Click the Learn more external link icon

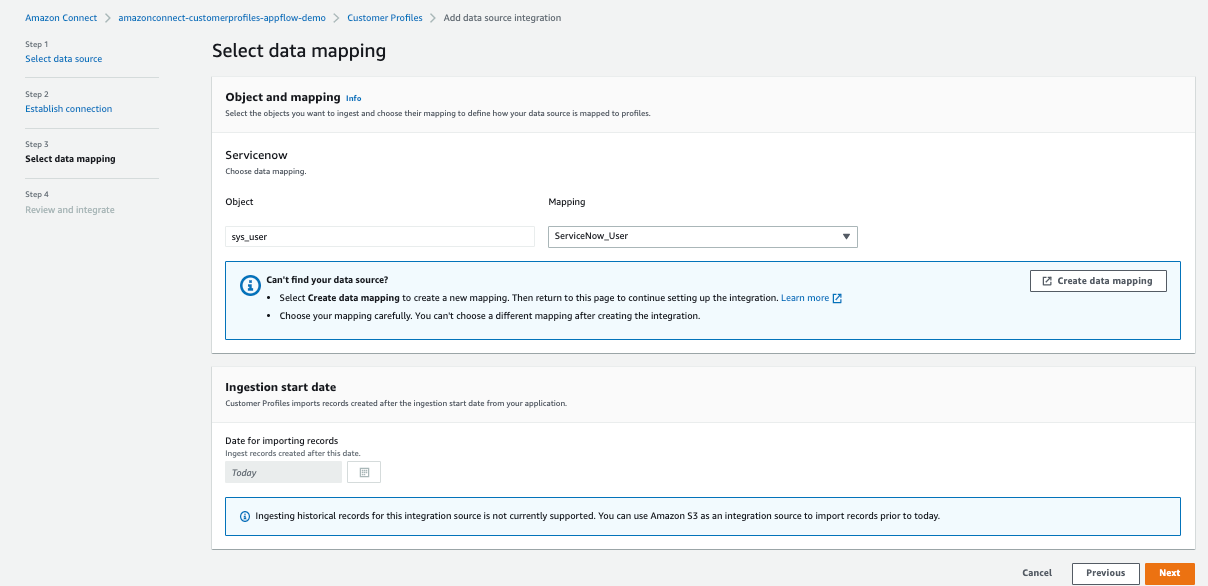837,298
